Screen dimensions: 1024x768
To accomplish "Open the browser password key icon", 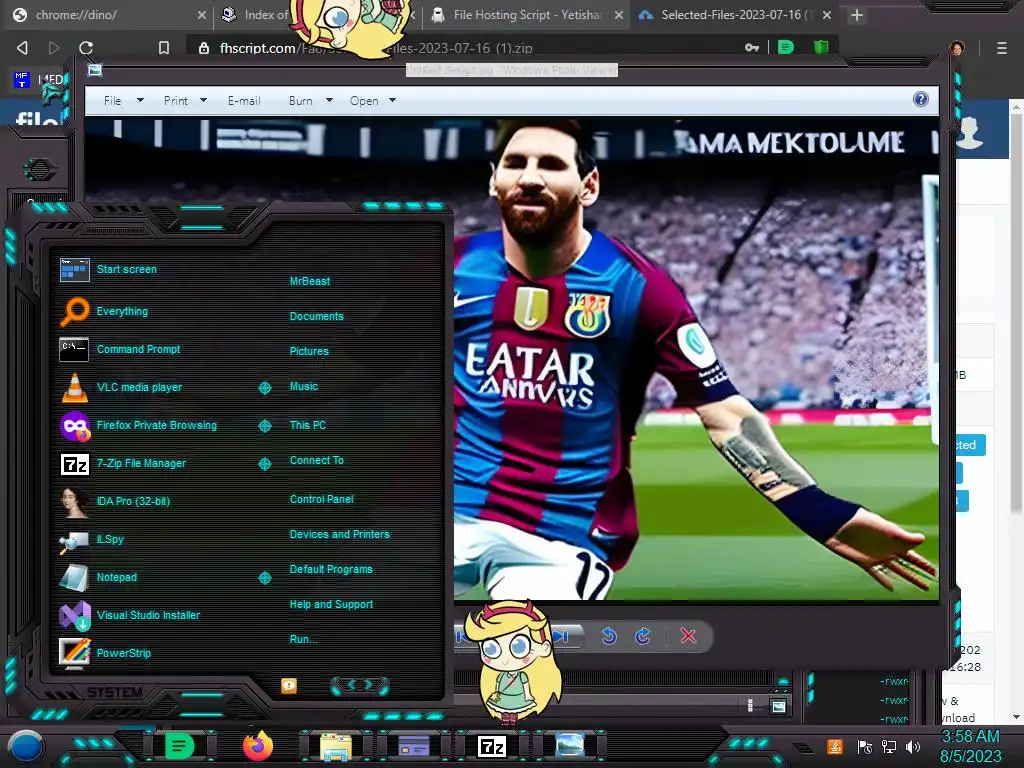I will point(752,48).
